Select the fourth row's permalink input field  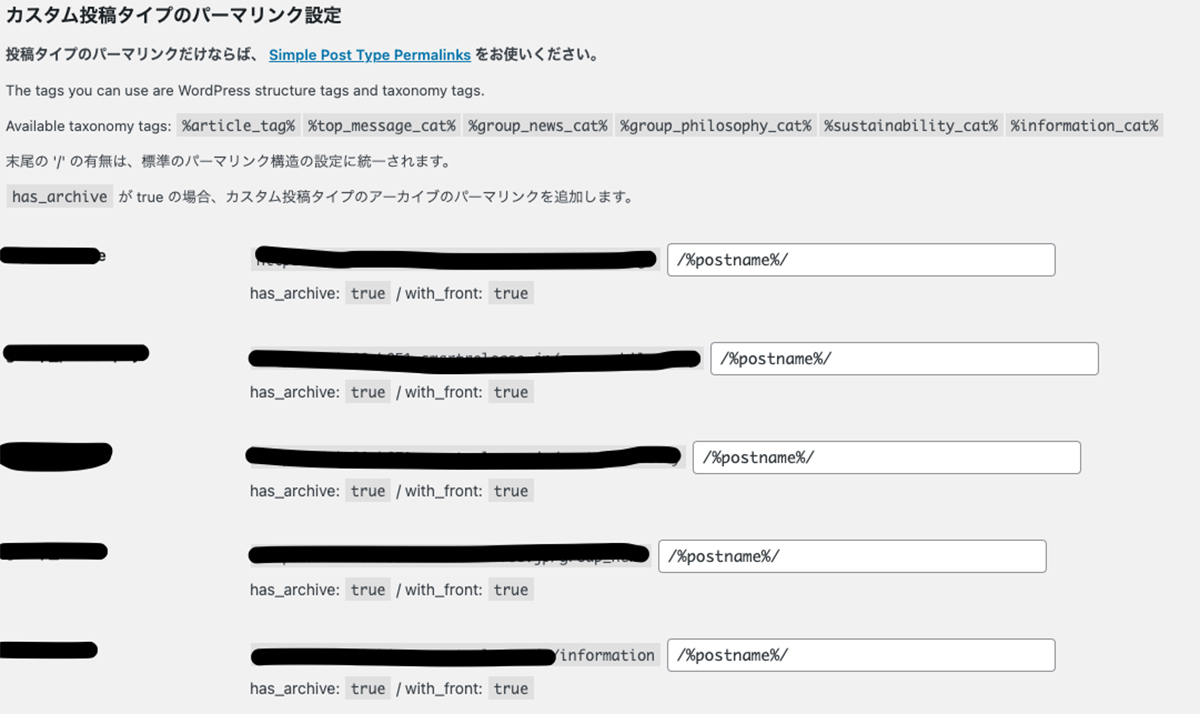pos(851,556)
